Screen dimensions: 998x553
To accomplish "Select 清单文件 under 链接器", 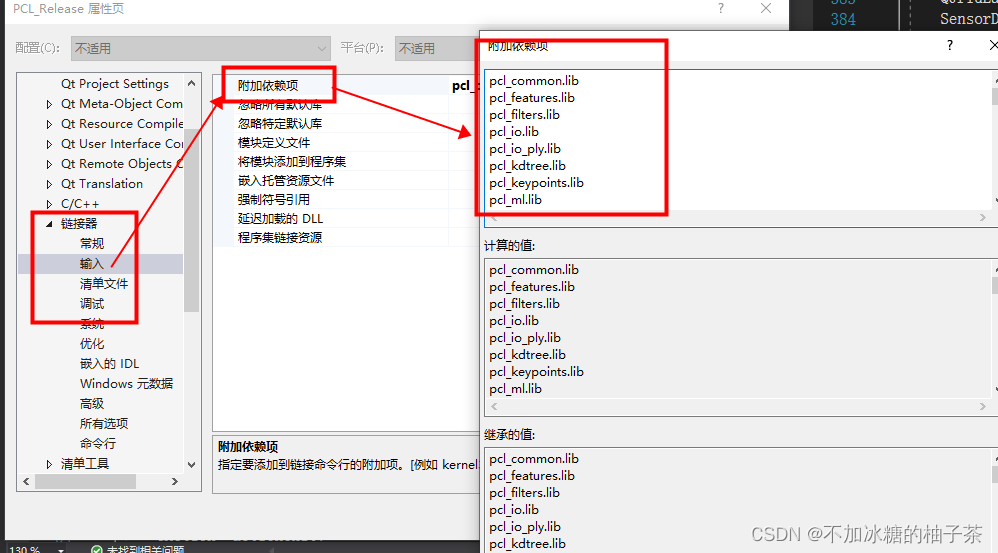I will (104, 284).
